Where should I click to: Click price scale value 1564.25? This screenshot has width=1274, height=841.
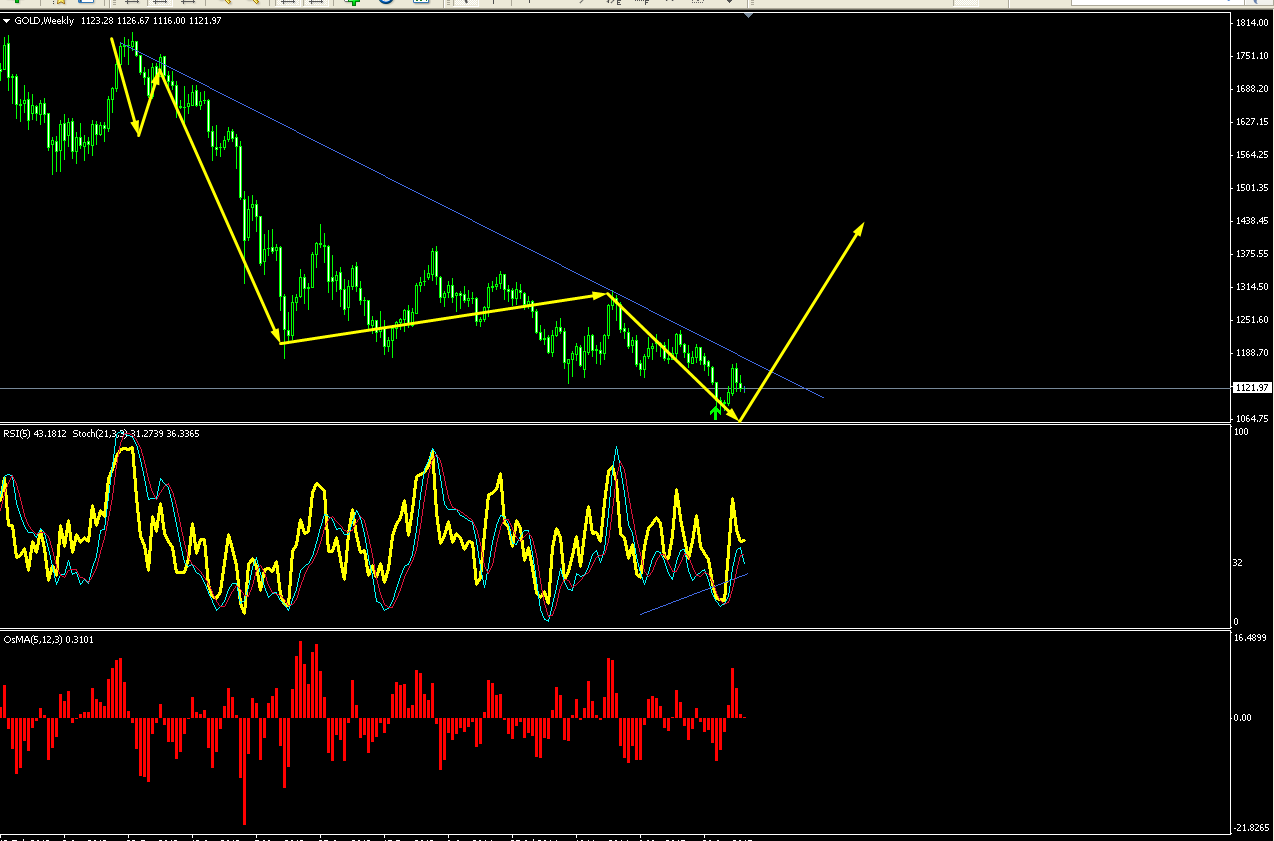pyautogui.click(x=1250, y=154)
